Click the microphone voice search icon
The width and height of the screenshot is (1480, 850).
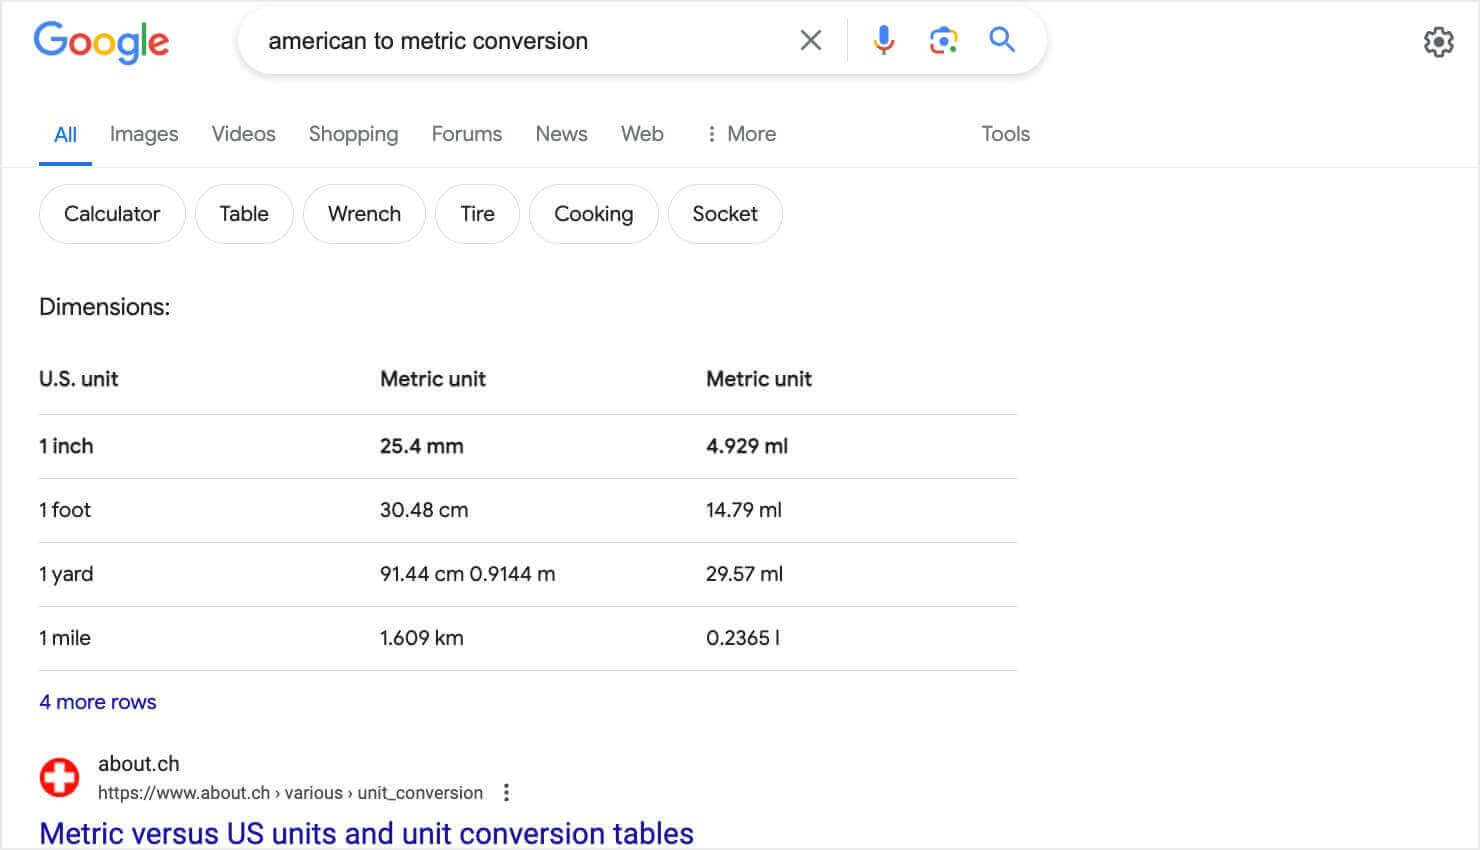[x=883, y=40]
